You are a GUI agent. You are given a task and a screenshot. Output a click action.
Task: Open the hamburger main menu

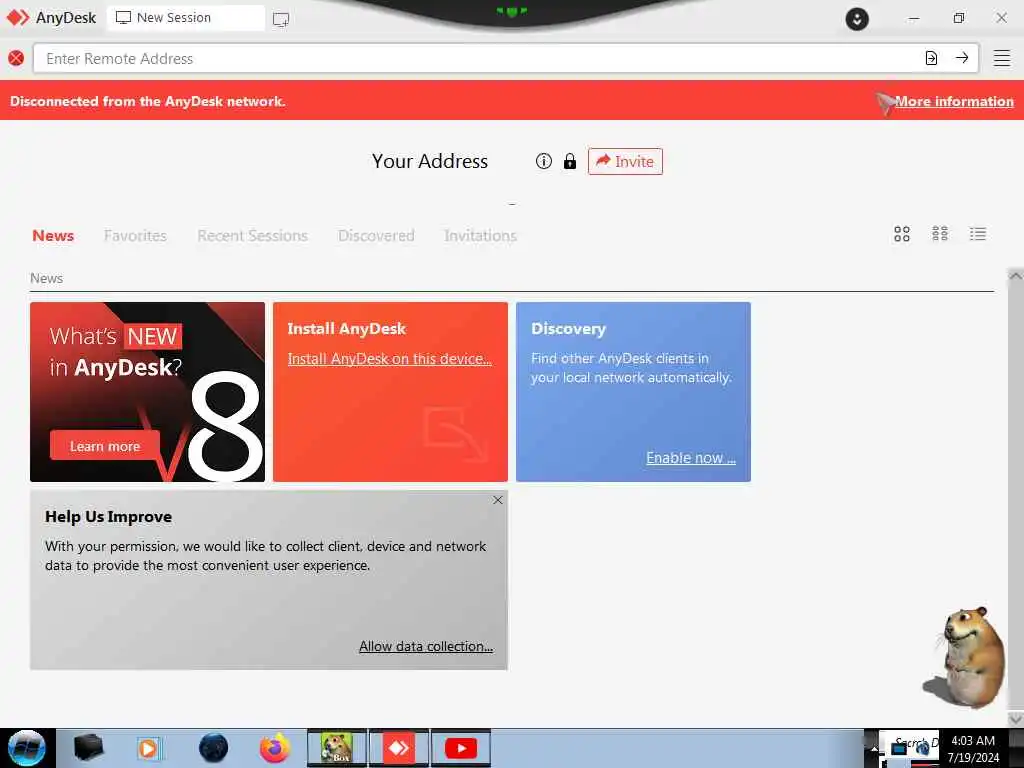click(x=1002, y=58)
